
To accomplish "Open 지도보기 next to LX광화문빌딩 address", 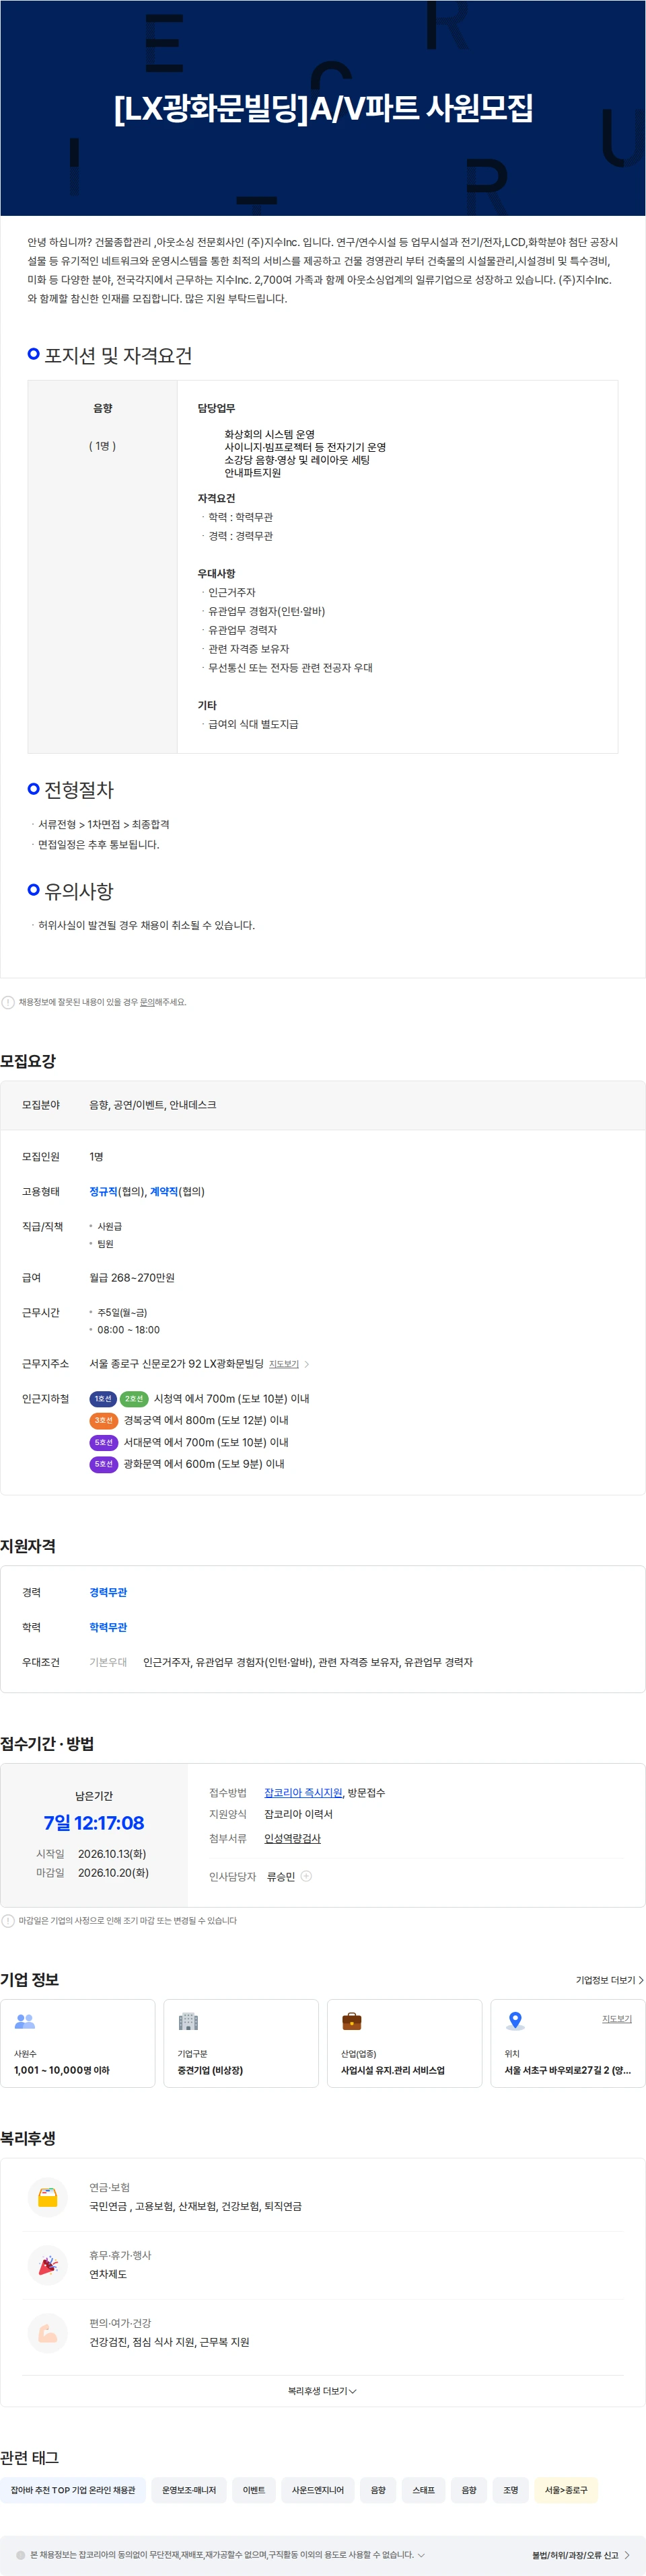I will [284, 1364].
